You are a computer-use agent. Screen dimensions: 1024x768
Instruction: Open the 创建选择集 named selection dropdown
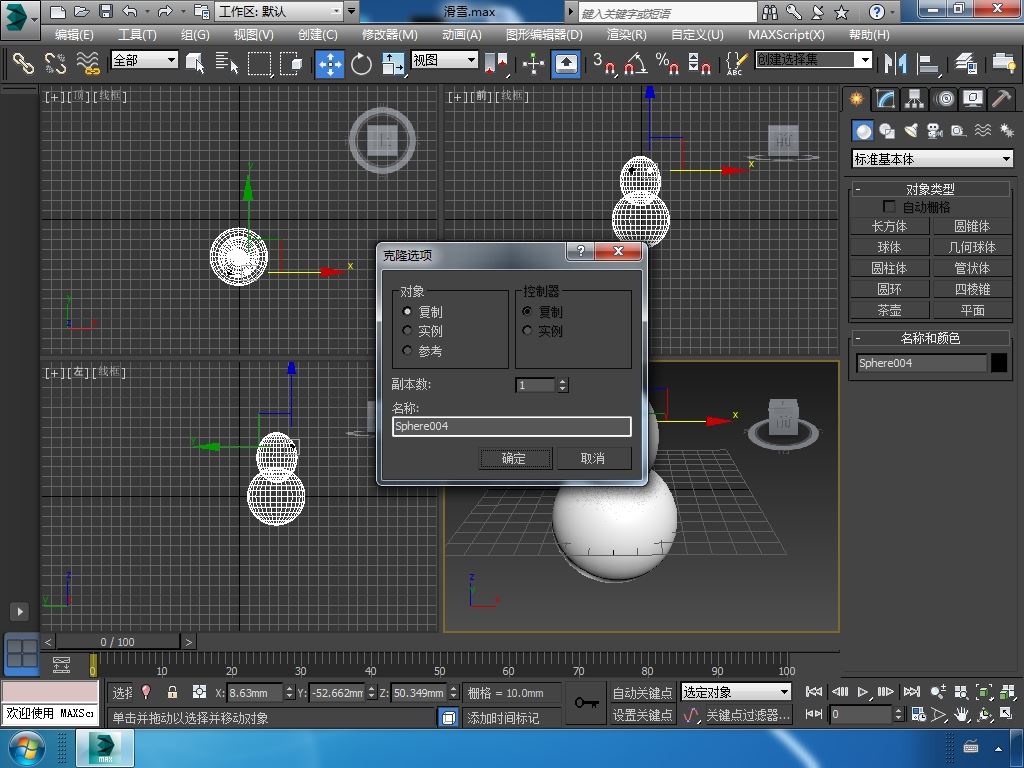pos(814,60)
